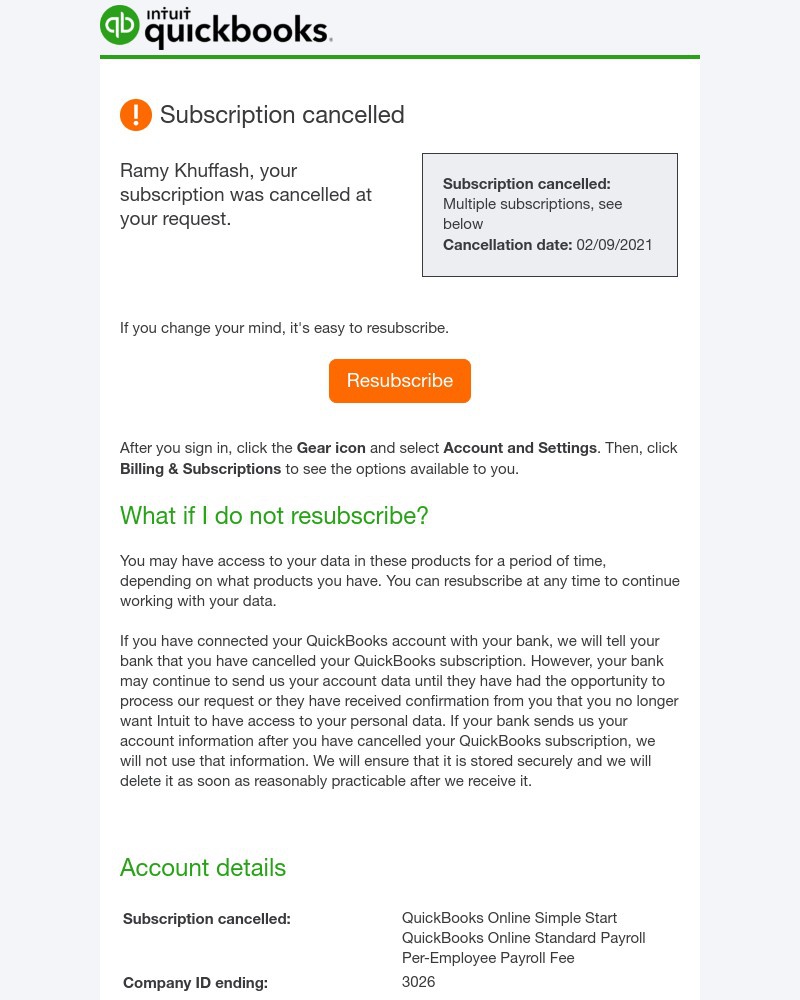Click the Account details heading

[202, 867]
